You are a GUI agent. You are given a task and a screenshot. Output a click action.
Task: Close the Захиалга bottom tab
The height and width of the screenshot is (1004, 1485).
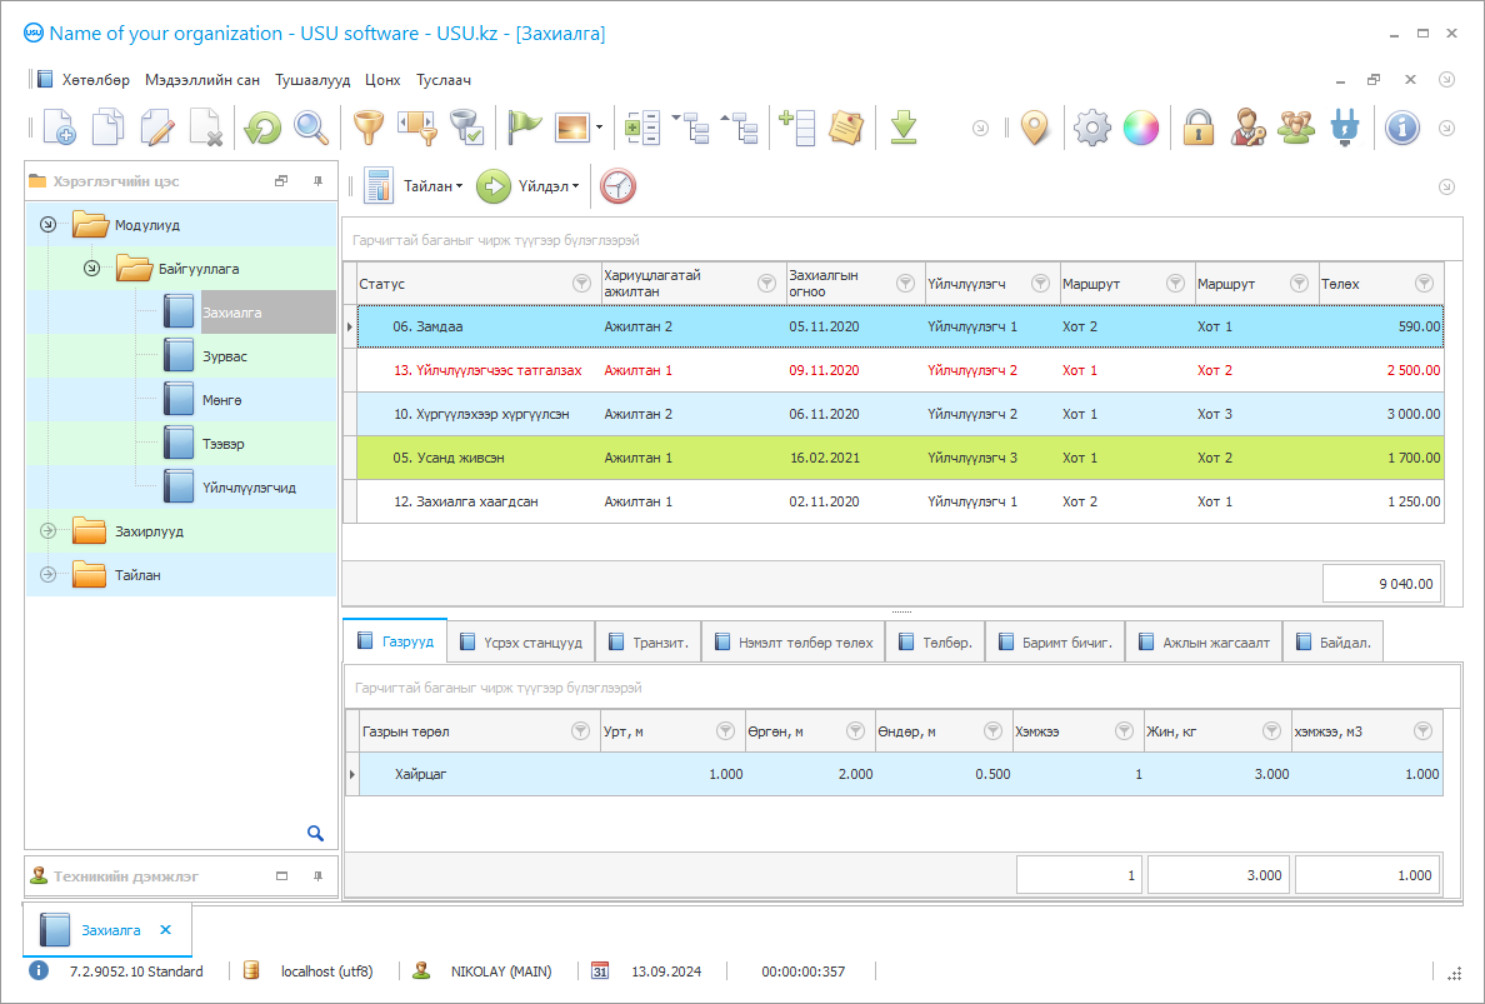(x=166, y=929)
